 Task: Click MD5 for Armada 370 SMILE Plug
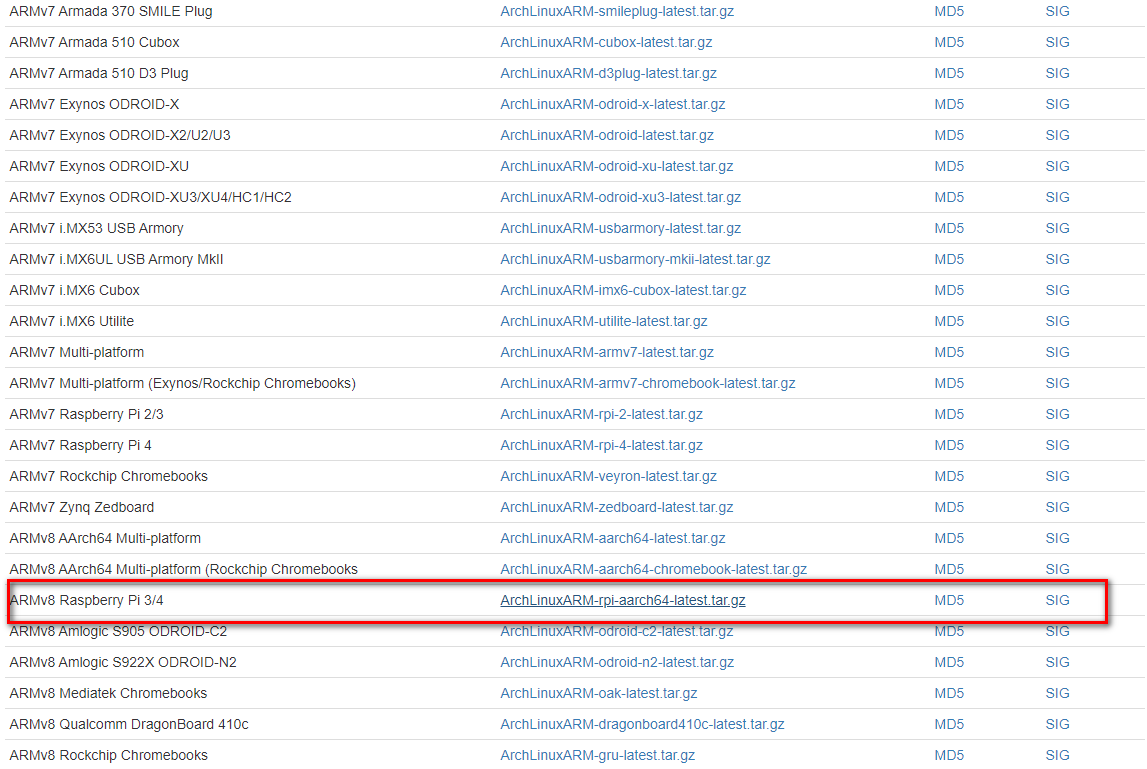coord(949,12)
